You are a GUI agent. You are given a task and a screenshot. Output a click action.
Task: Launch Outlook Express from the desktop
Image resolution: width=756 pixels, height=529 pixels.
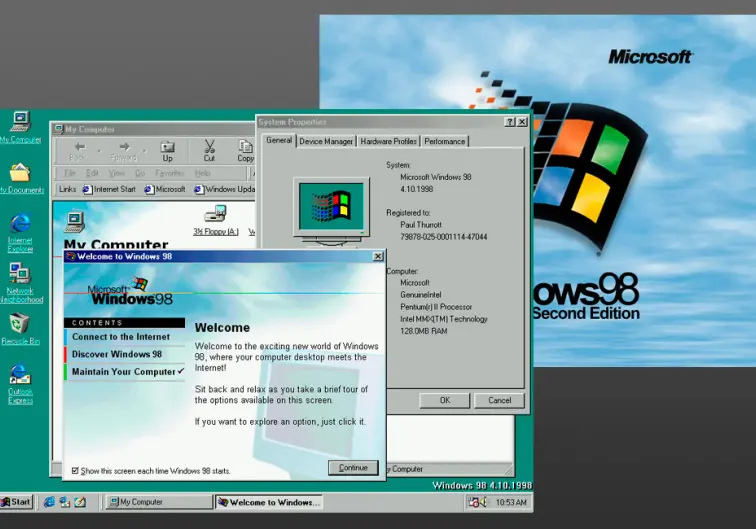[x=20, y=377]
